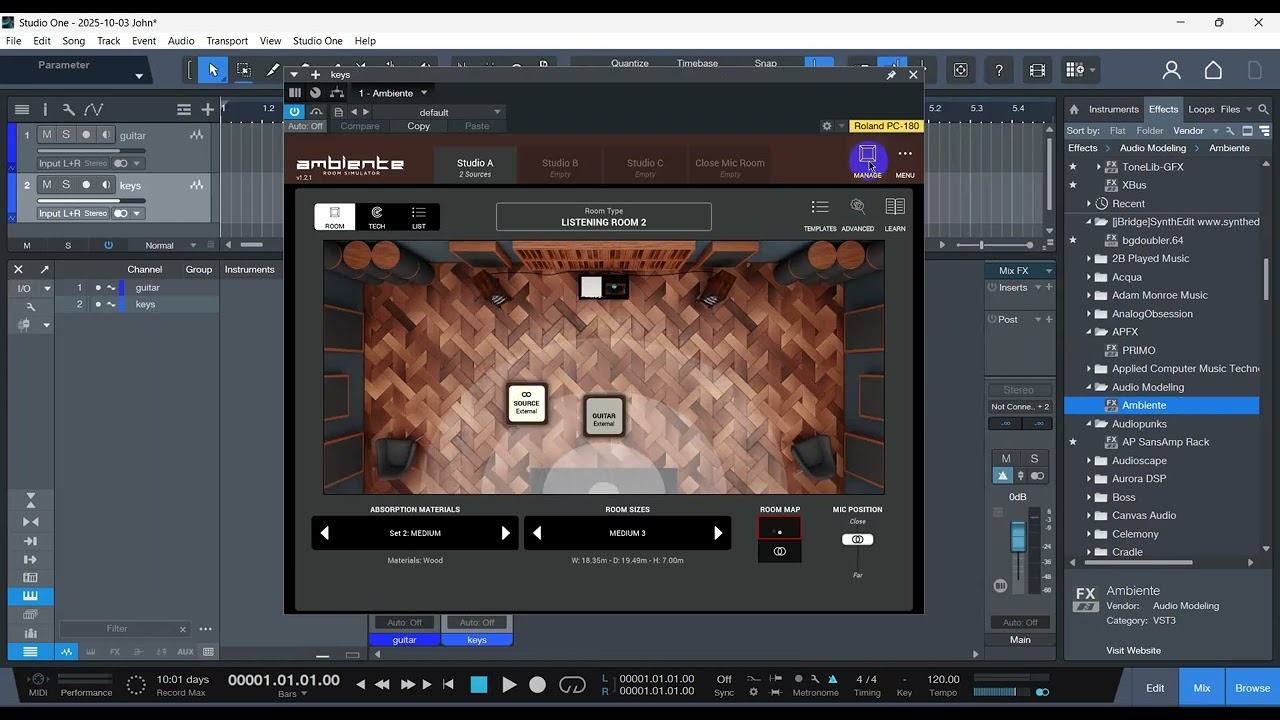Open the Start page home icon
Viewport: 1280px width, 720px height.
(1213, 70)
